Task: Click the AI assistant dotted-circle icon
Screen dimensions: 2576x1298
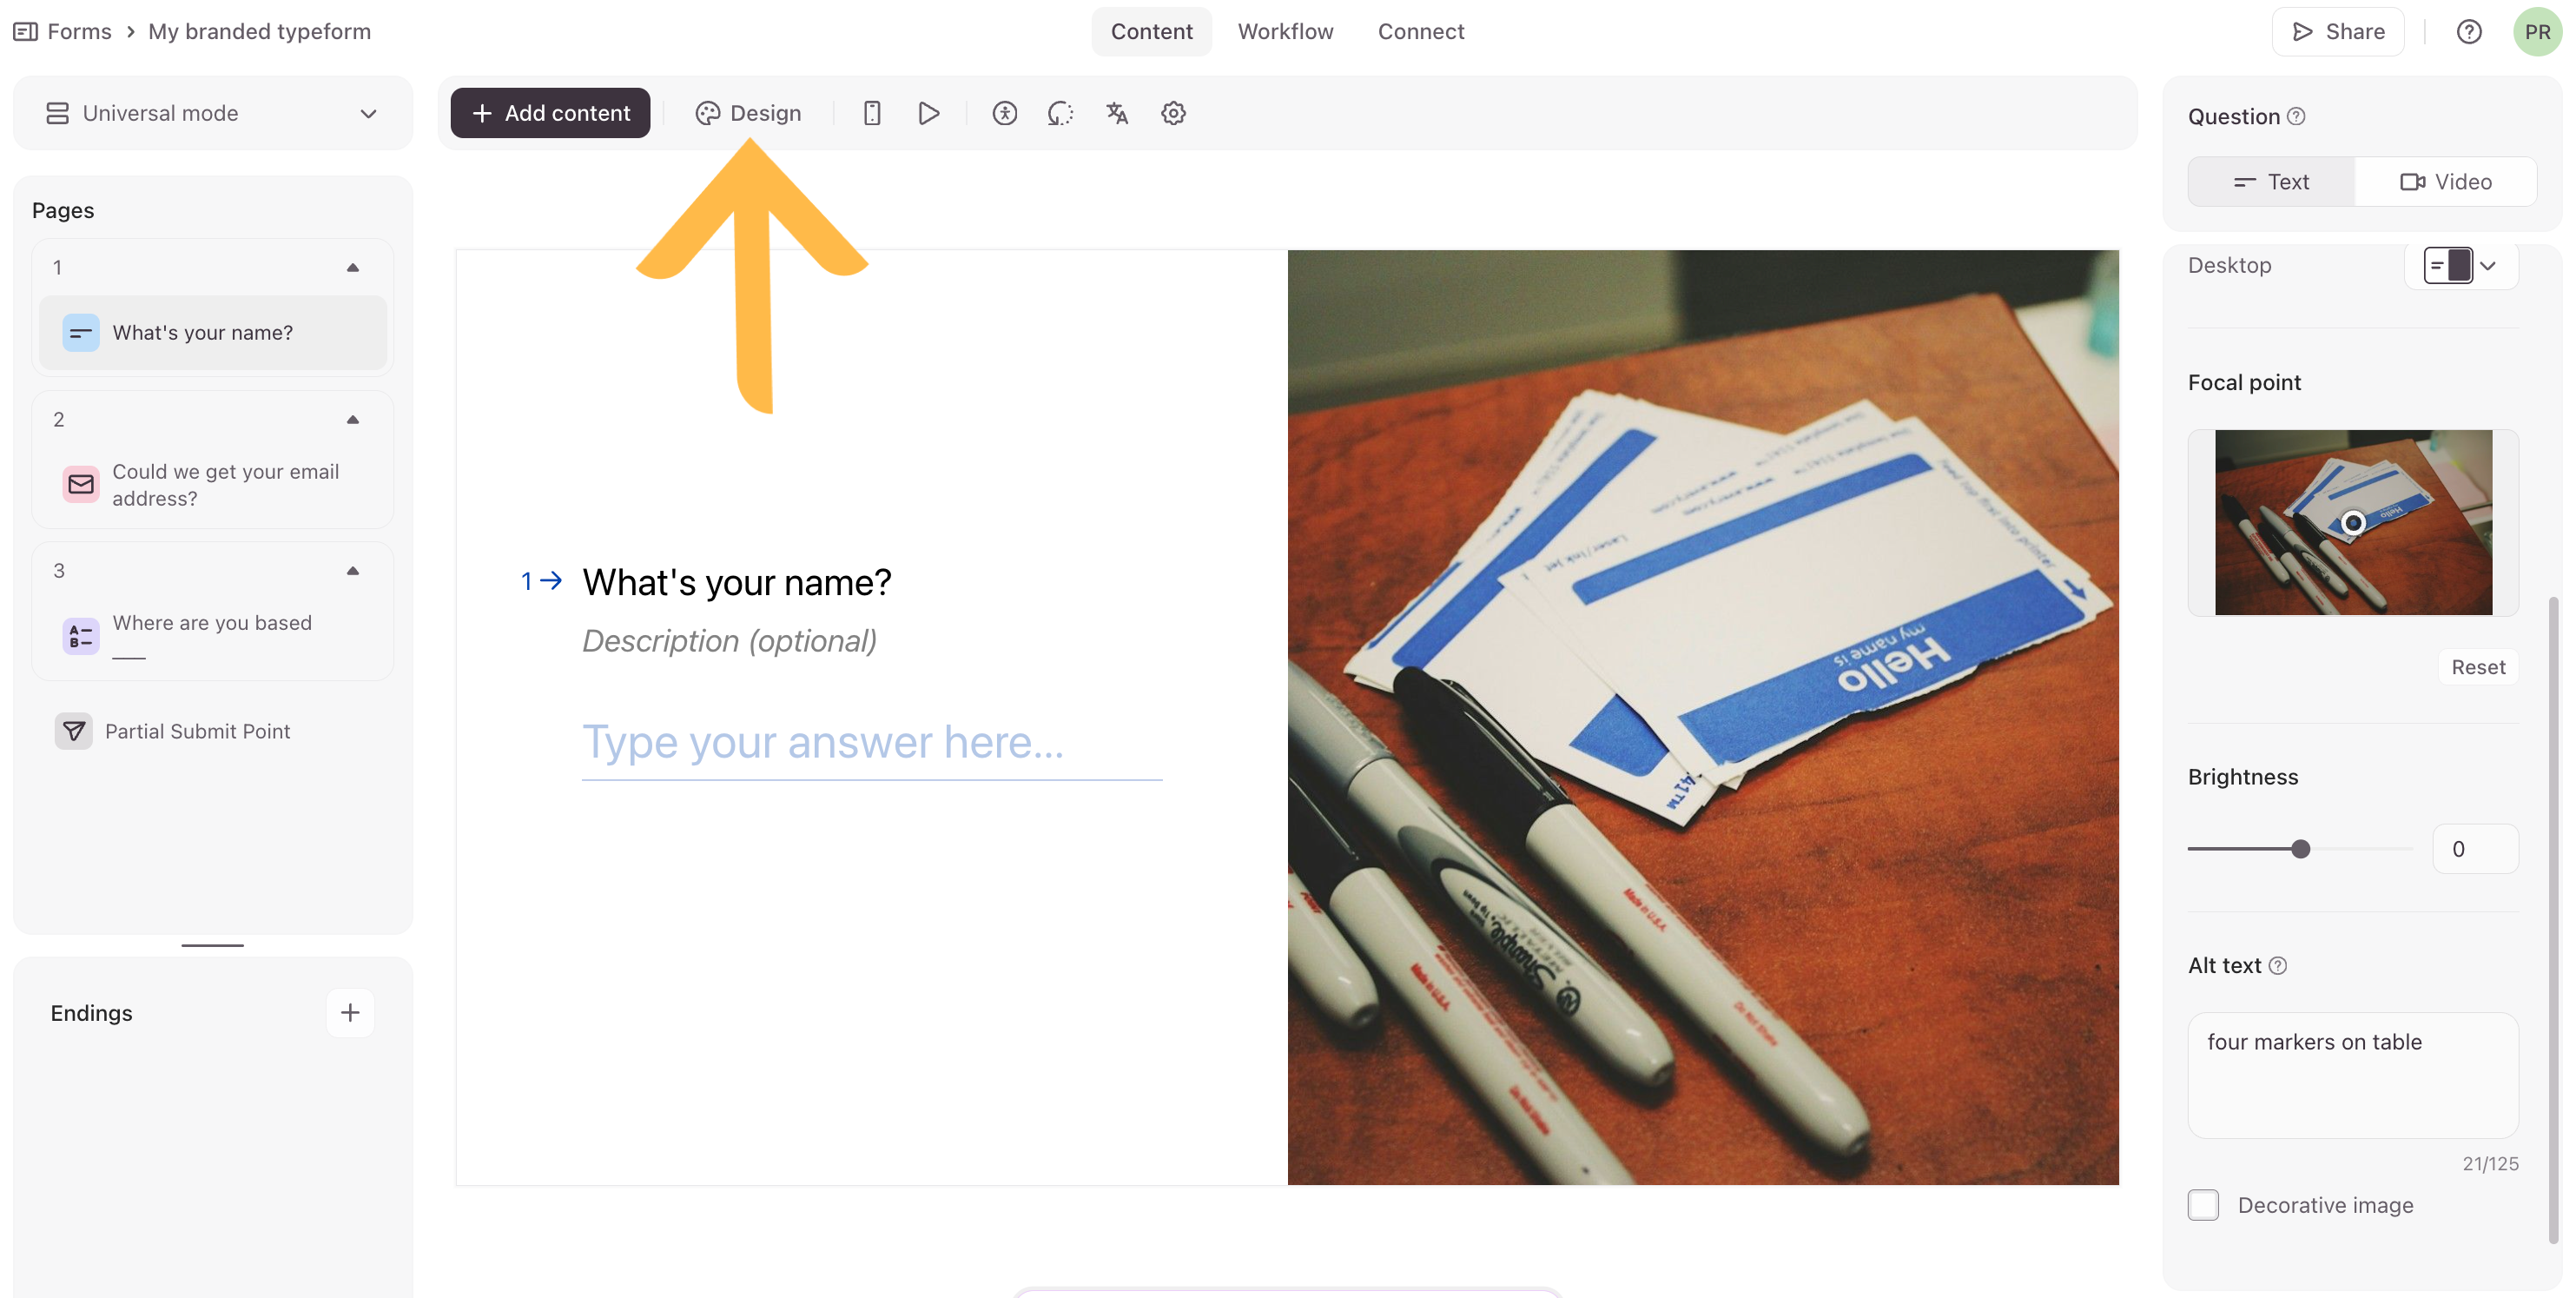Action: (x=1060, y=113)
